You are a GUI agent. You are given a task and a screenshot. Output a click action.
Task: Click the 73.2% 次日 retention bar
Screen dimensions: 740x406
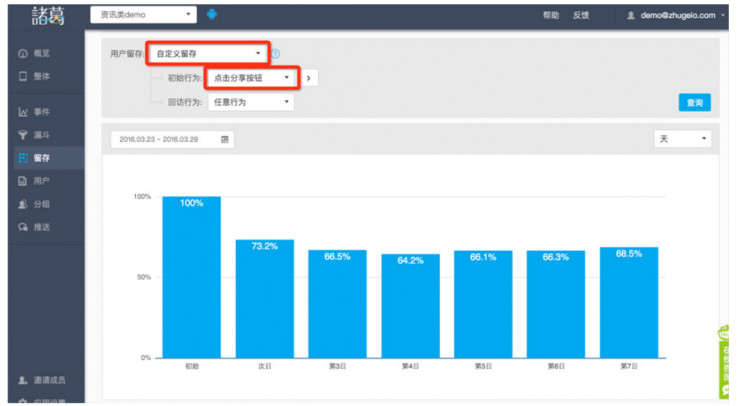[264, 298]
